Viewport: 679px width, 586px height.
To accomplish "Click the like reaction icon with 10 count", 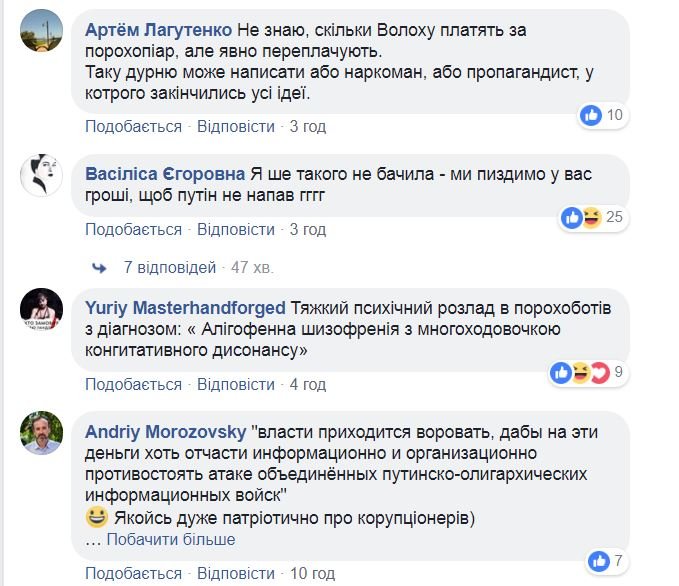I will click(592, 115).
